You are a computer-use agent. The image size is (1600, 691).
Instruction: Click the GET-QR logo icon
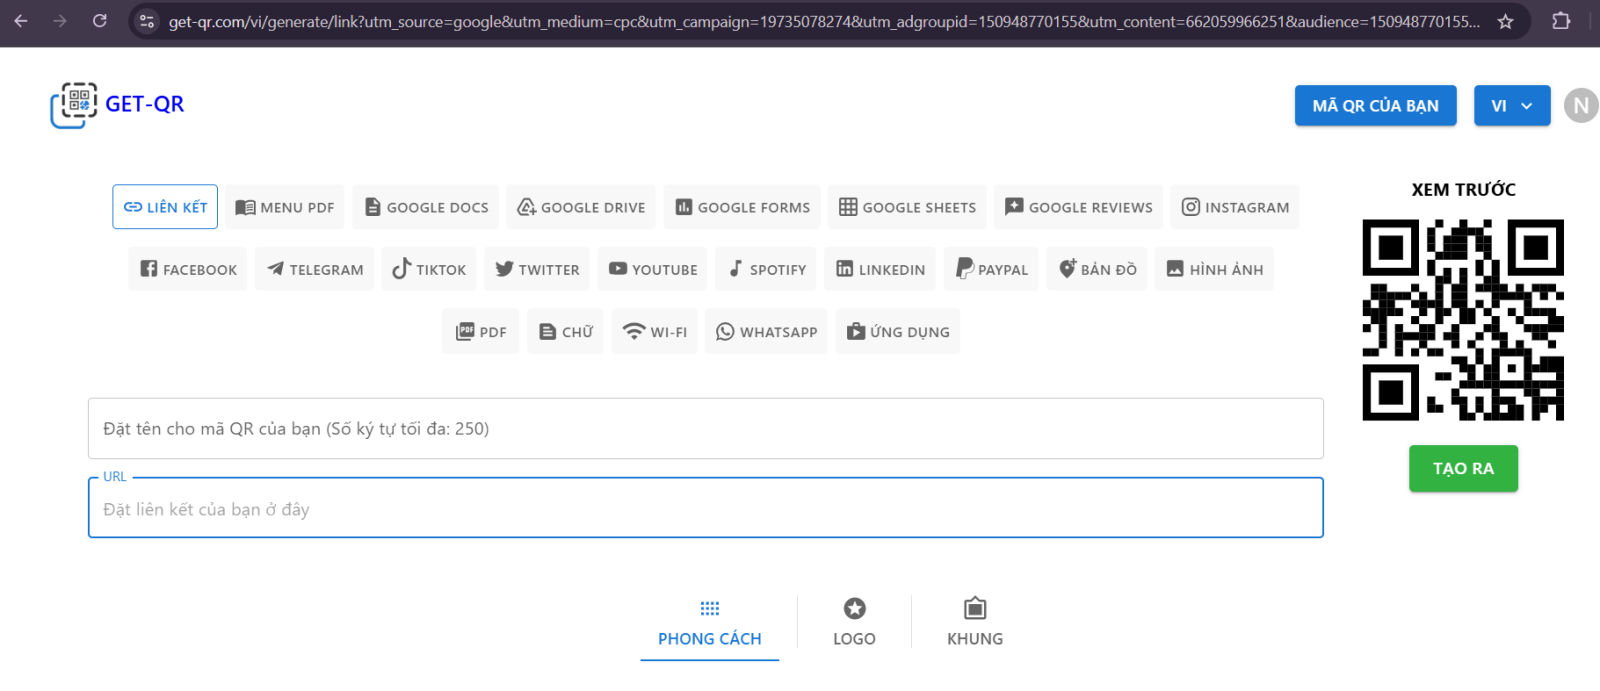[x=74, y=105]
